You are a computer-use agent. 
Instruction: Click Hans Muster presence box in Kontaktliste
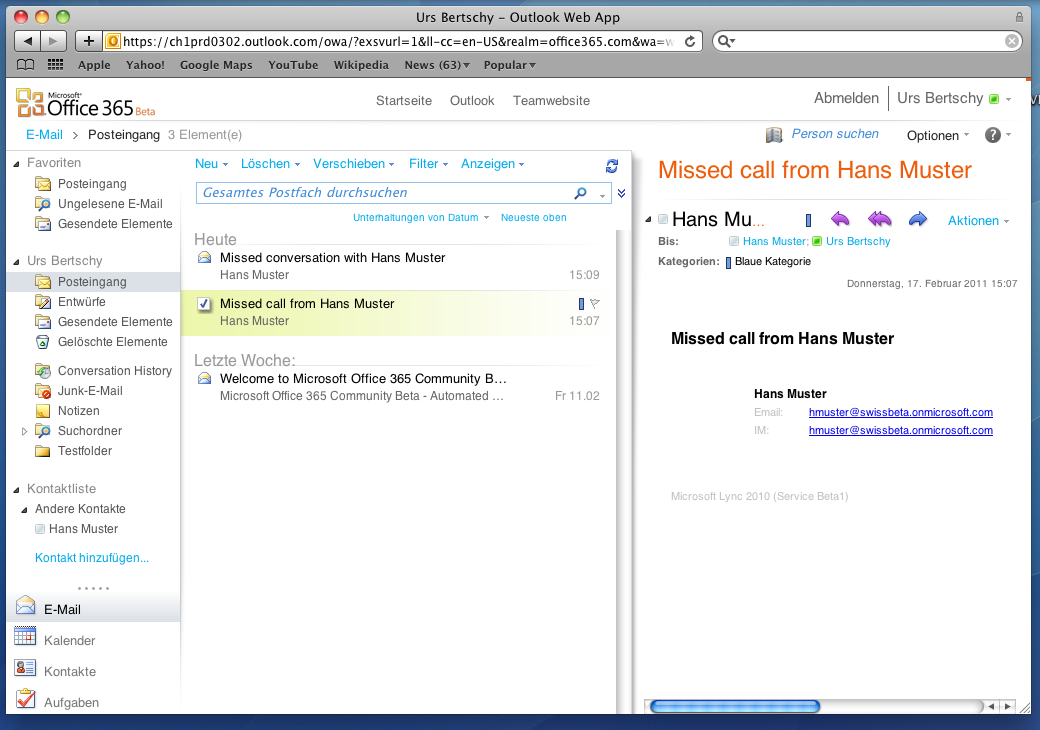[40, 529]
